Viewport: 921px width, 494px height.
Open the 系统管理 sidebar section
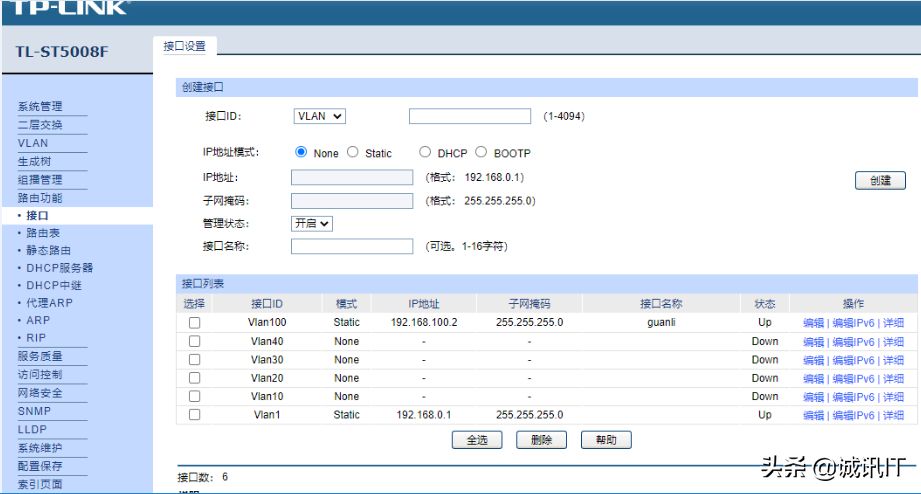[x=40, y=107]
